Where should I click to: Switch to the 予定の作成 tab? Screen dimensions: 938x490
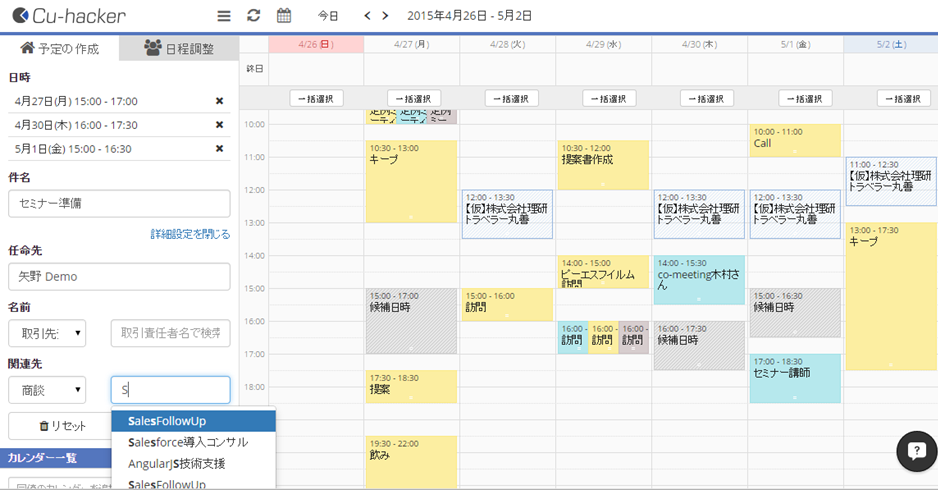tap(60, 48)
